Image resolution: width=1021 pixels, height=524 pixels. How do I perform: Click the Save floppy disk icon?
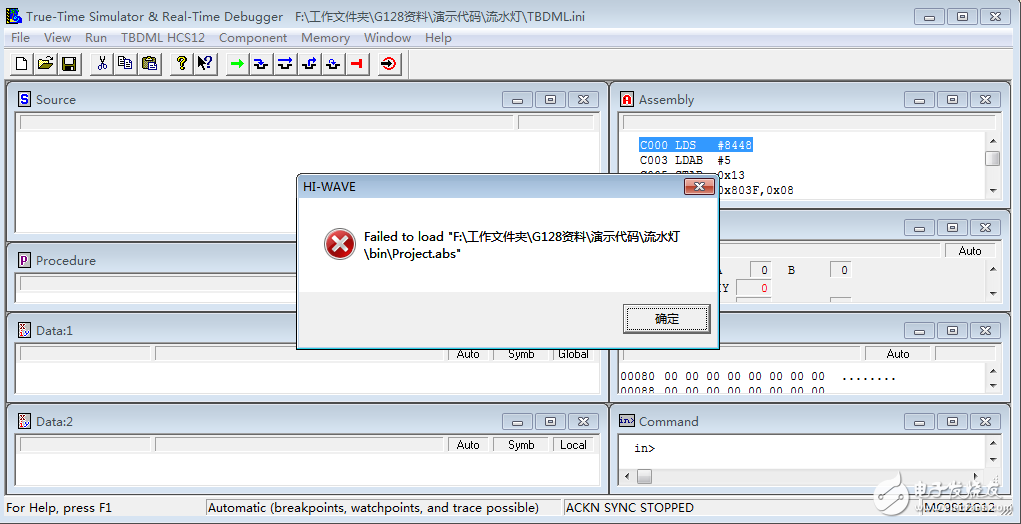click(68, 63)
